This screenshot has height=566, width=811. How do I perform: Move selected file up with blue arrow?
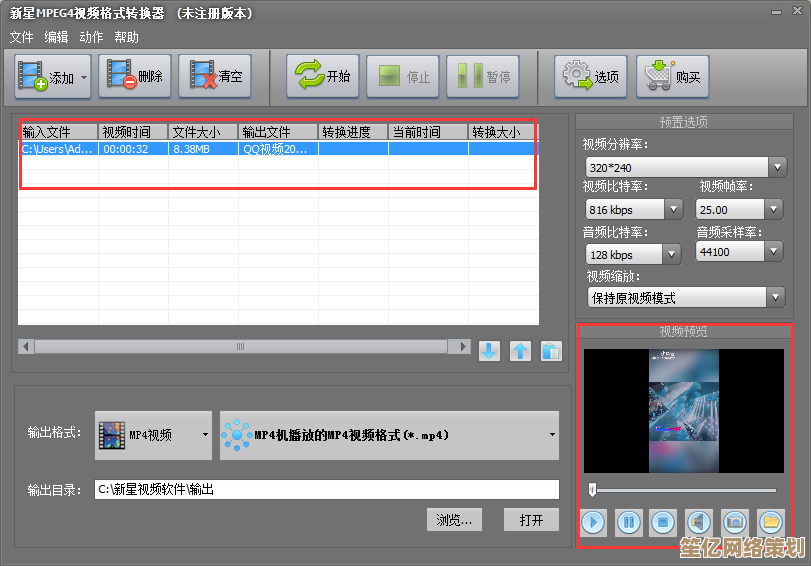(520, 351)
